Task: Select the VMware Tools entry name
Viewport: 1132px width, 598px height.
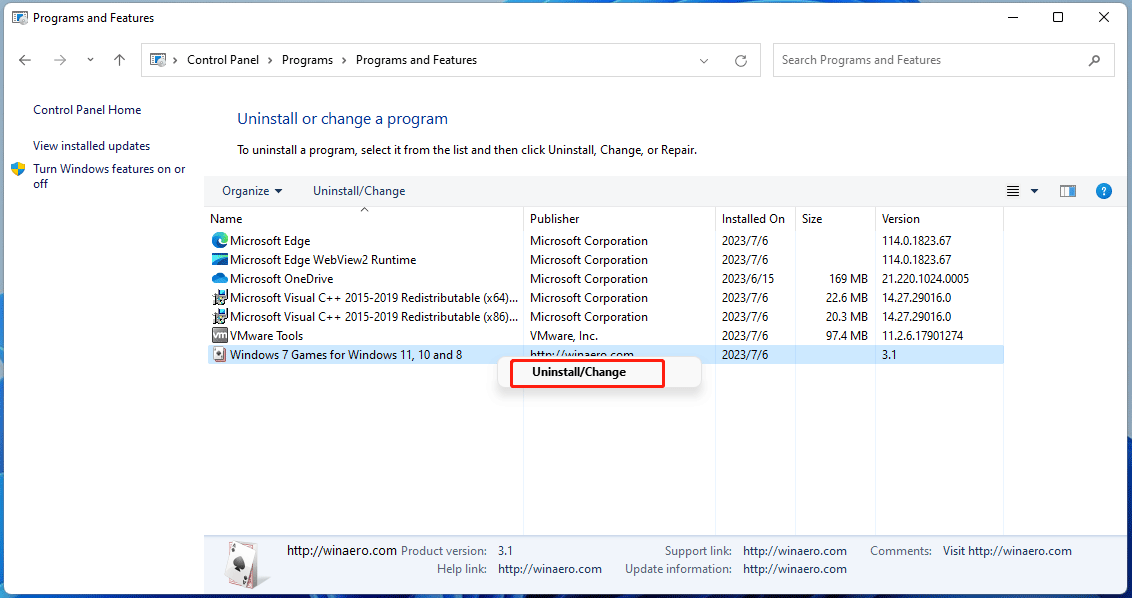Action: [266, 336]
